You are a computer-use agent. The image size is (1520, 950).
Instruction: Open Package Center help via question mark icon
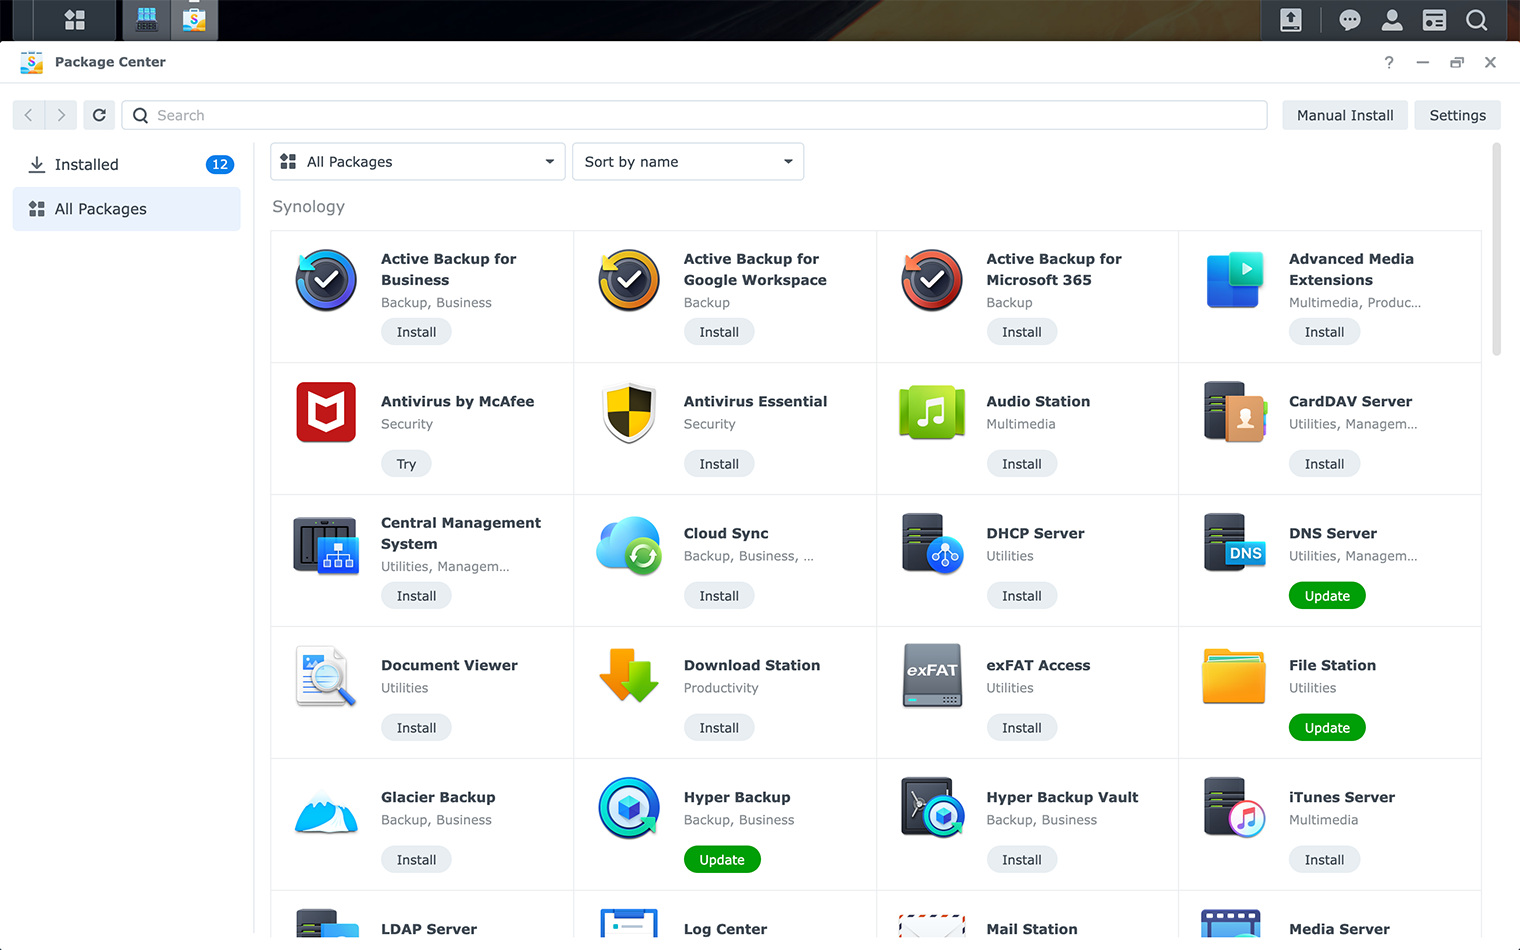[x=1388, y=62]
